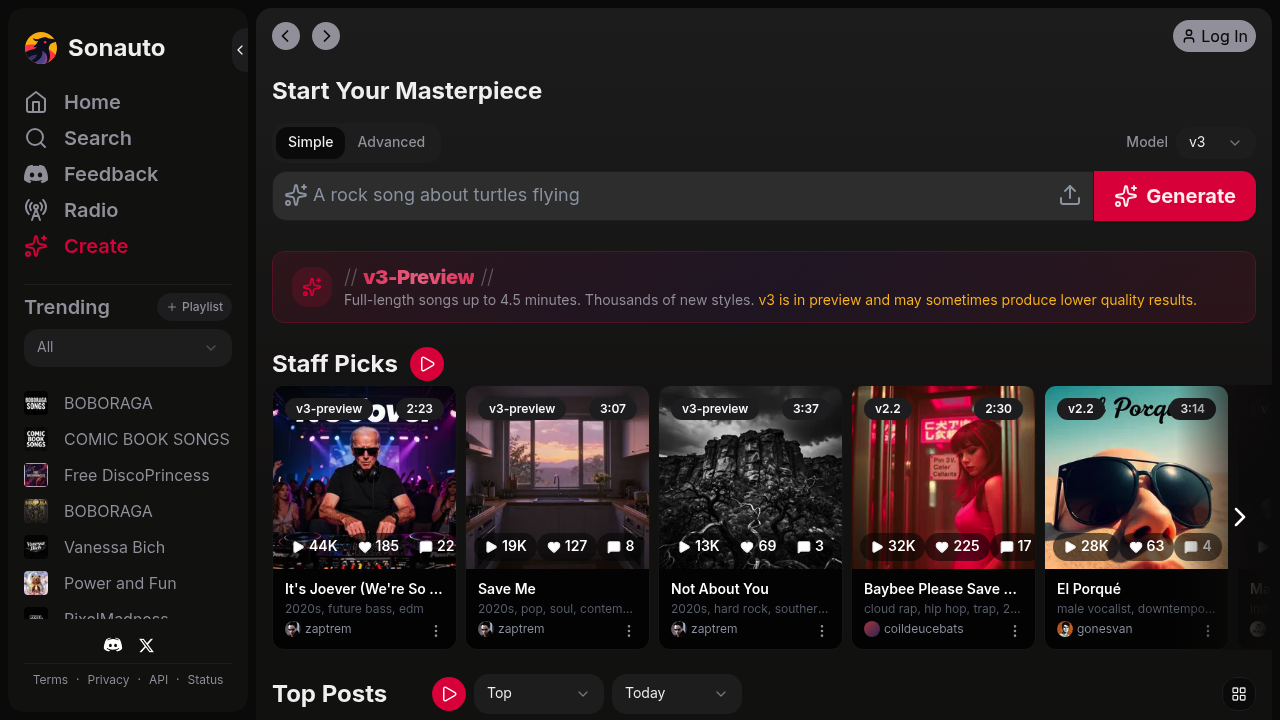The width and height of the screenshot is (1280, 720).
Task: Expand the Trending All filter dropdown
Action: coord(128,348)
